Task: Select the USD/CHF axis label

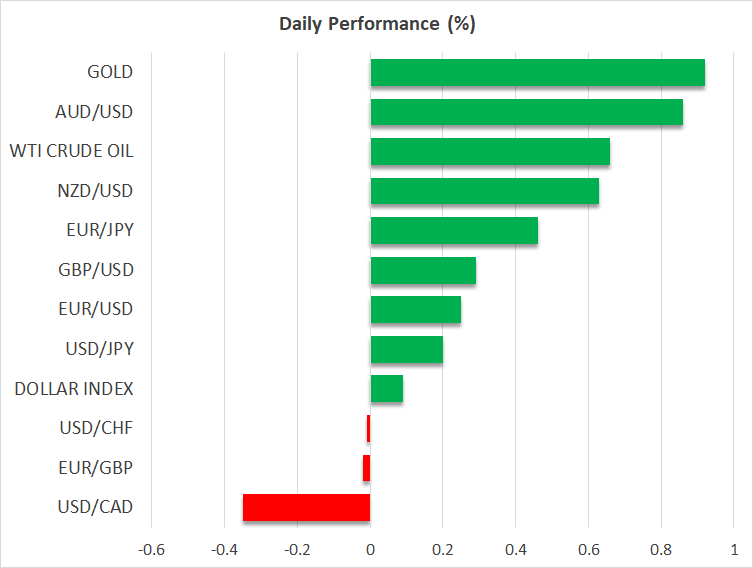Action: pyautogui.click(x=97, y=428)
